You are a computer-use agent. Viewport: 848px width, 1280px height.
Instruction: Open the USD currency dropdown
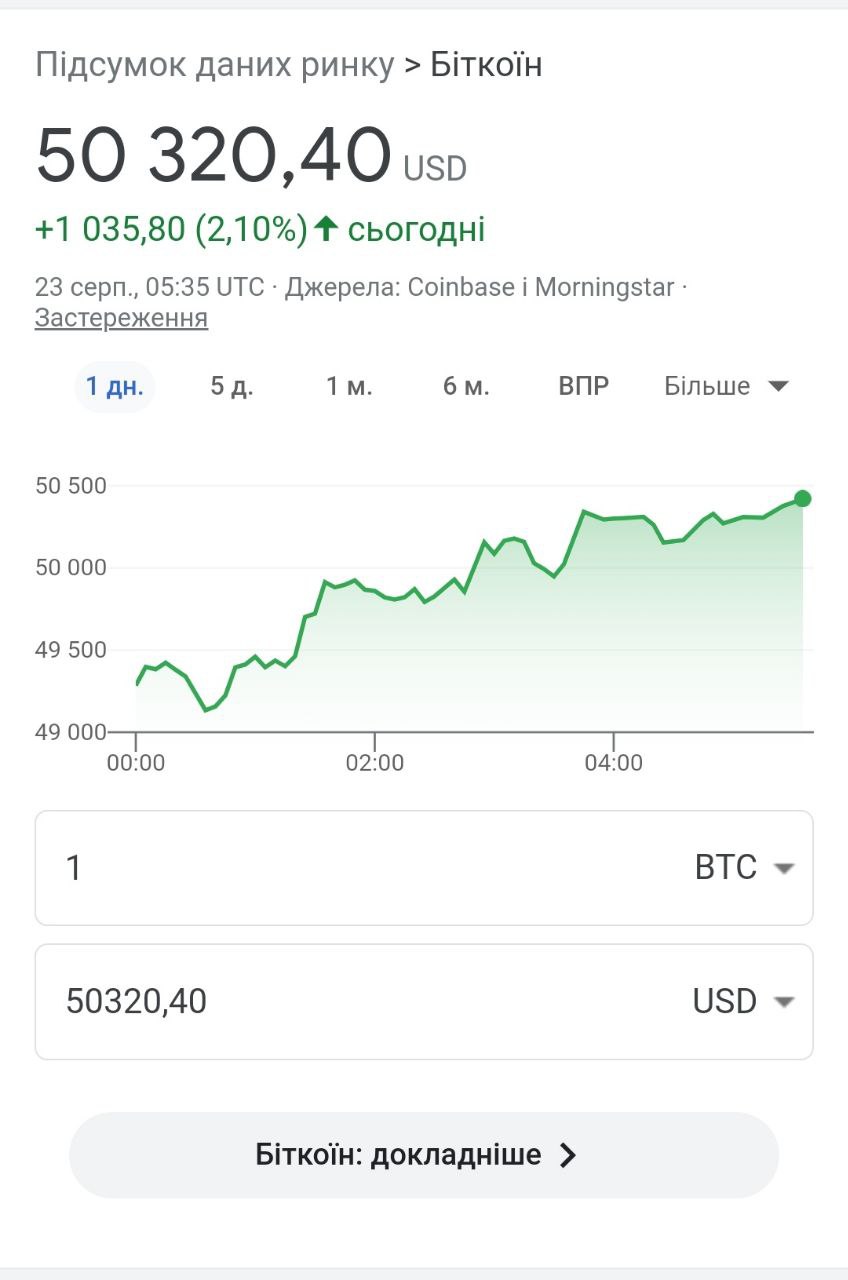click(744, 1001)
